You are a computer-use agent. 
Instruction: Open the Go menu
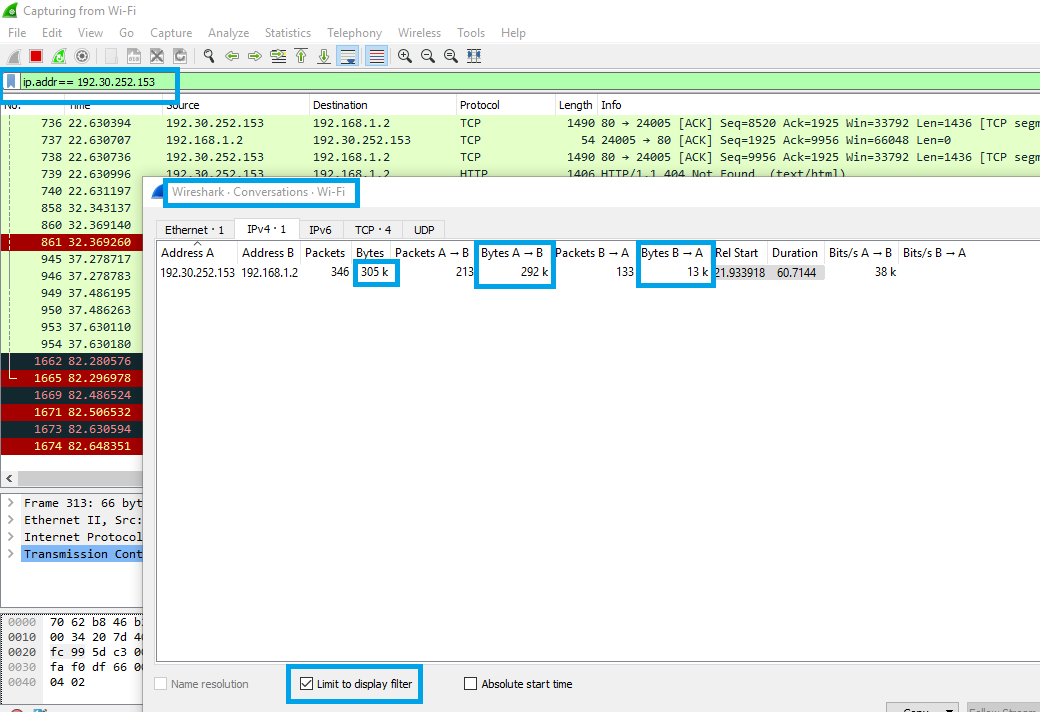point(126,33)
